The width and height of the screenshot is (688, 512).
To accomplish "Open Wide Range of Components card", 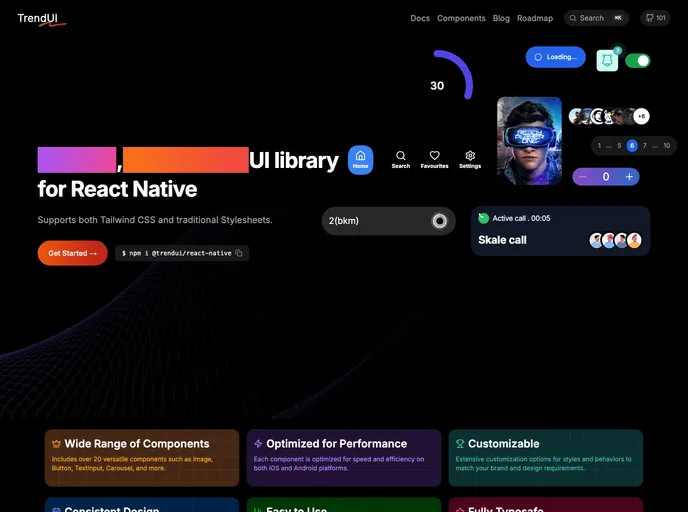I will [x=142, y=458].
